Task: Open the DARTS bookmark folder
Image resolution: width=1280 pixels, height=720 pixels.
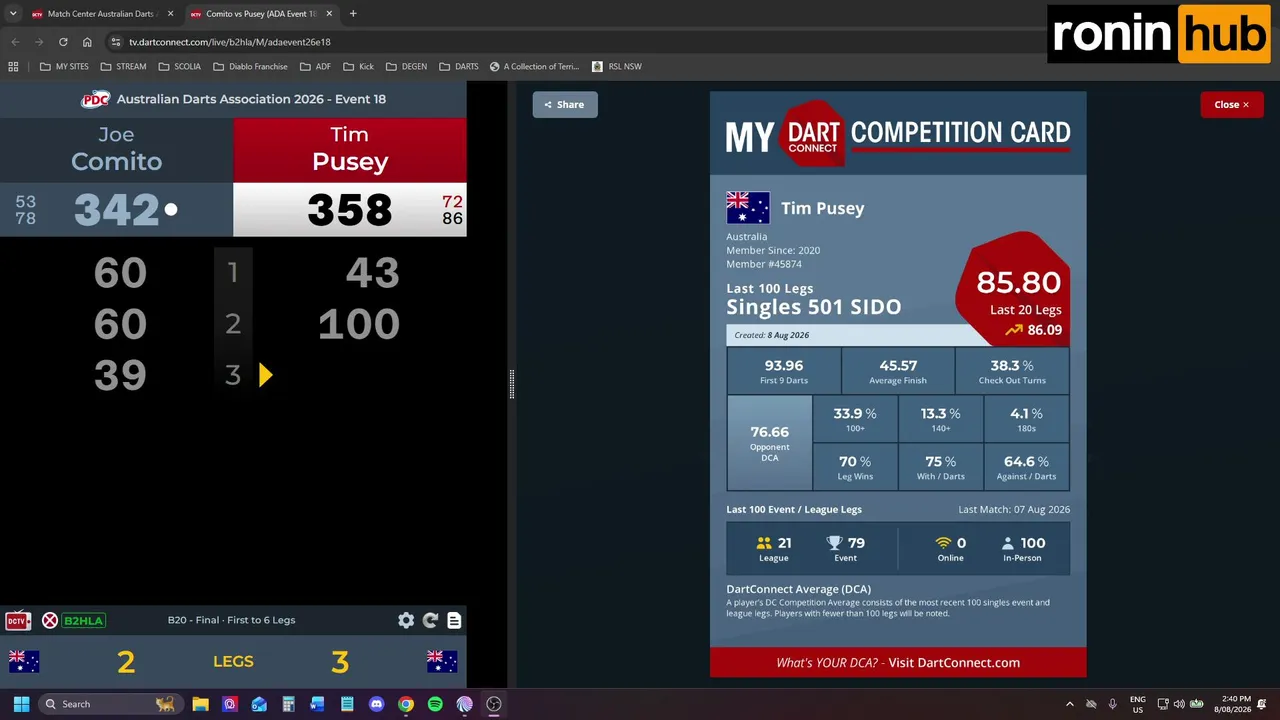Action: point(459,67)
